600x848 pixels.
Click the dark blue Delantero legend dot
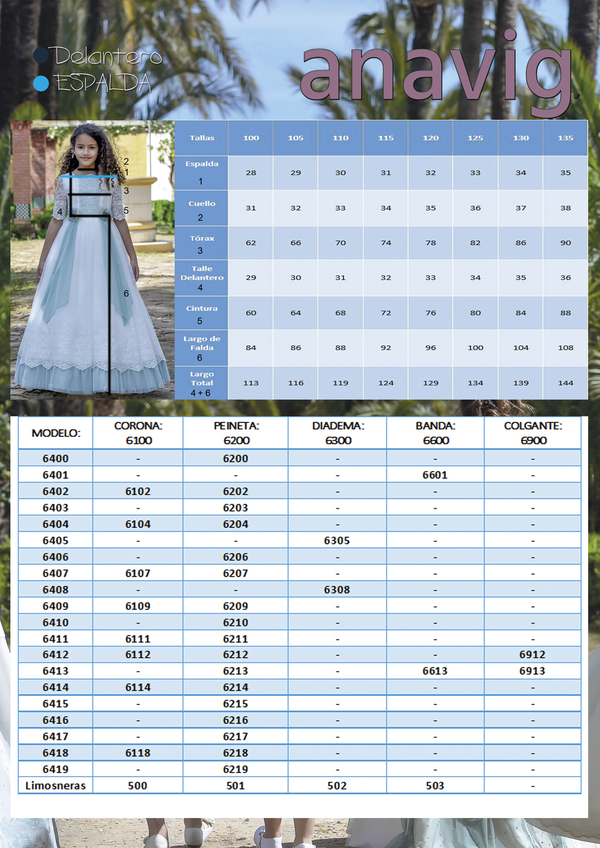coord(41,56)
